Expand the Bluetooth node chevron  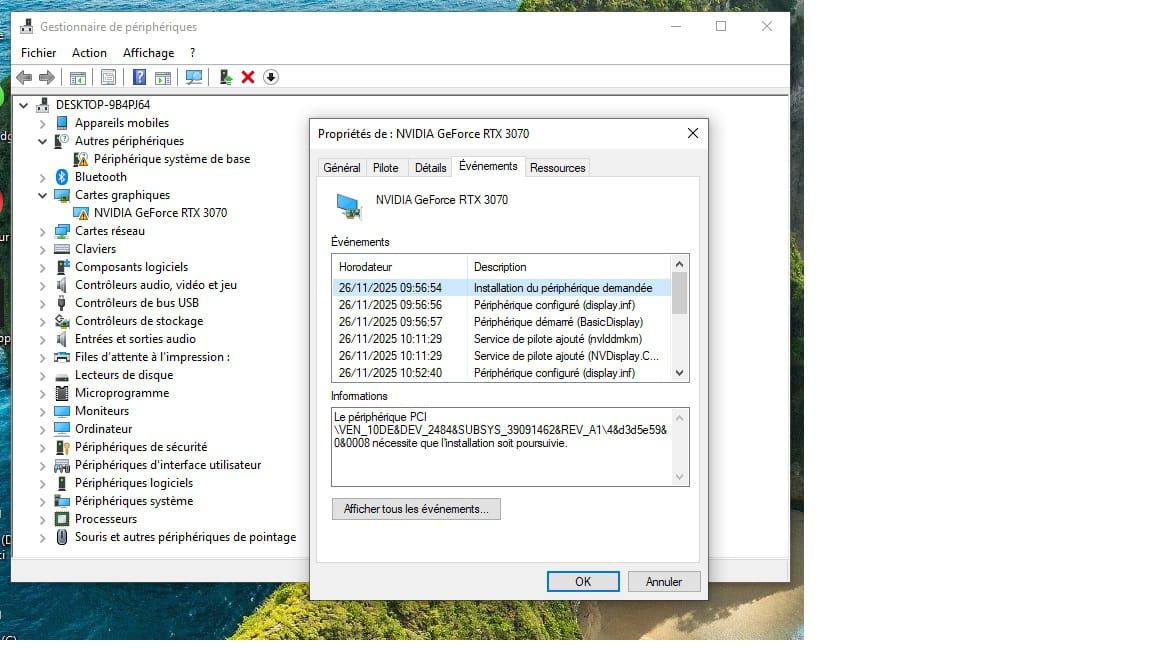[x=43, y=177]
